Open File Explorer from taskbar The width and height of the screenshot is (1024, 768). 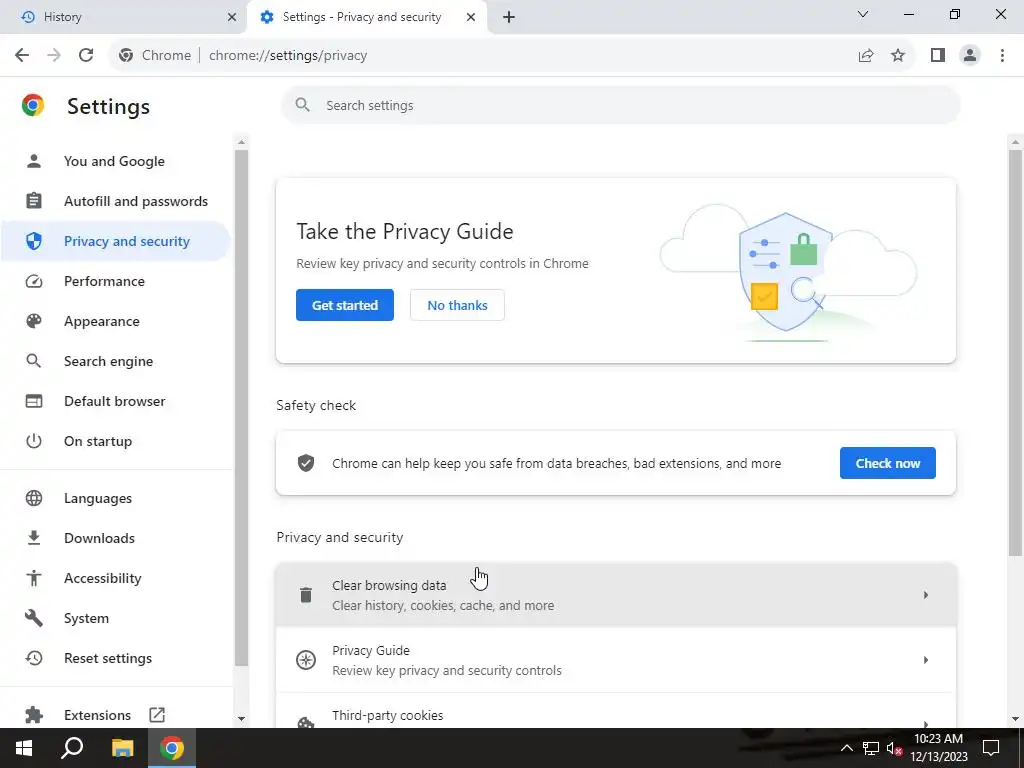[122, 748]
